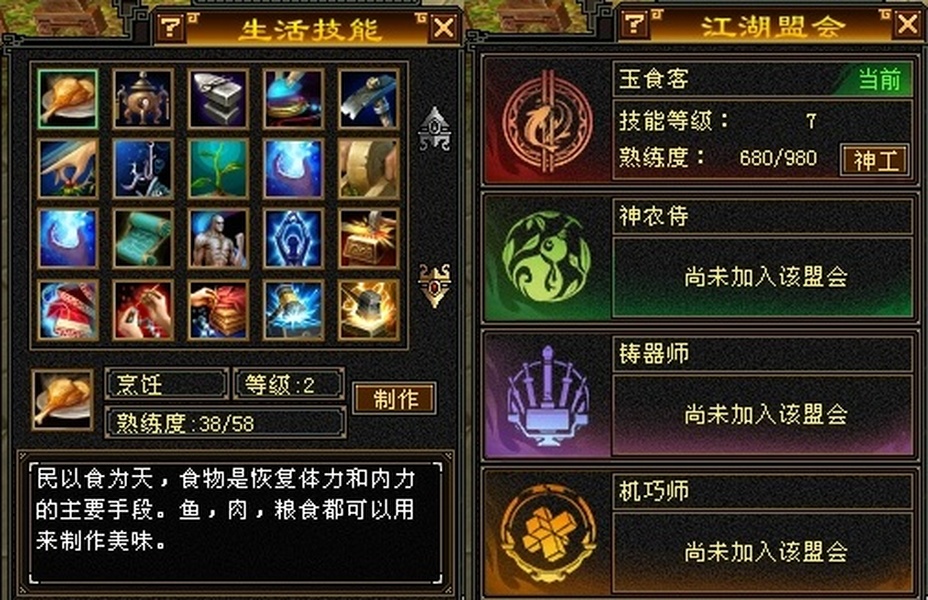Click the down arrow in skill list
Screen dimensions: 928x600
point(435,285)
